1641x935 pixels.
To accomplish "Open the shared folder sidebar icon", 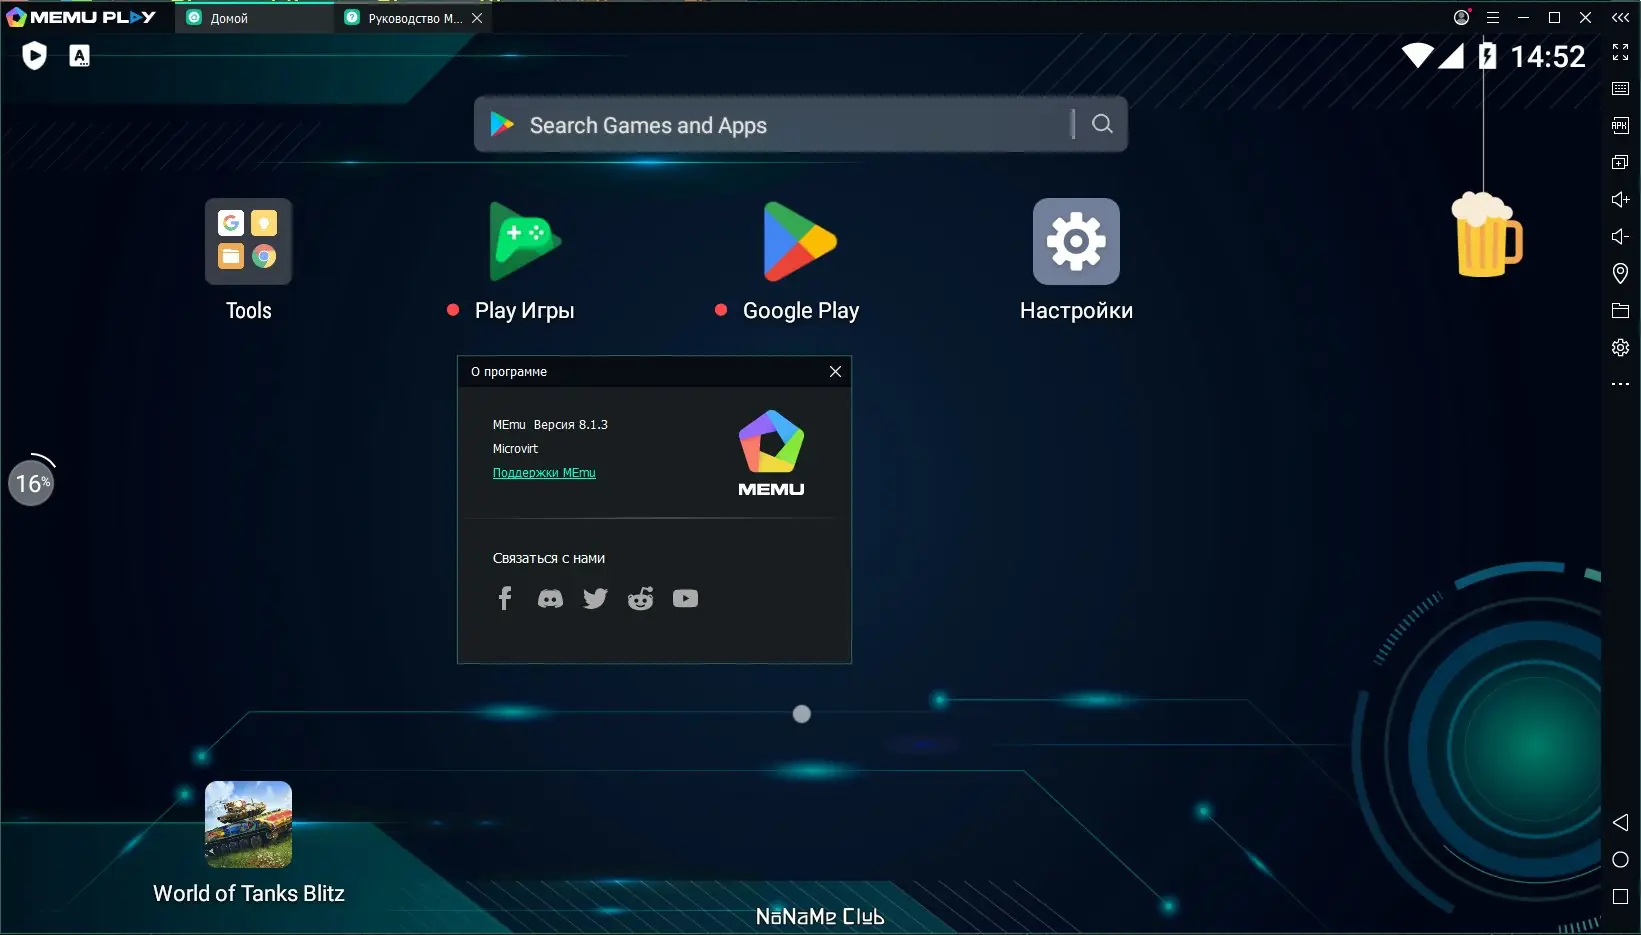I will click(1621, 310).
